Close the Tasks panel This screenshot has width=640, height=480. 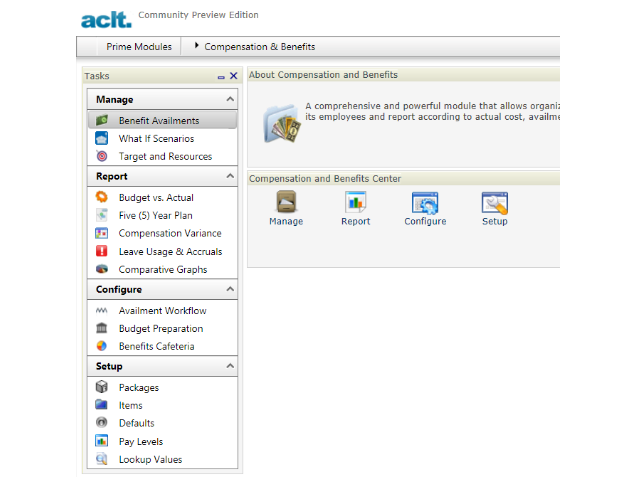(233, 76)
